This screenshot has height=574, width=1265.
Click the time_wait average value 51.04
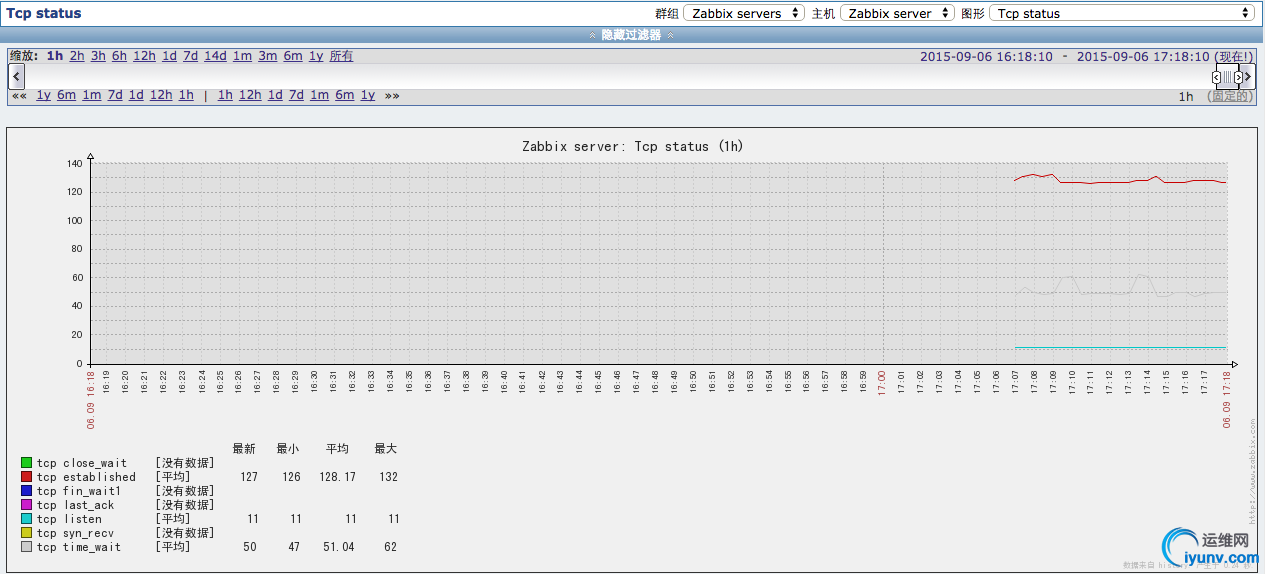[x=340, y=547]
